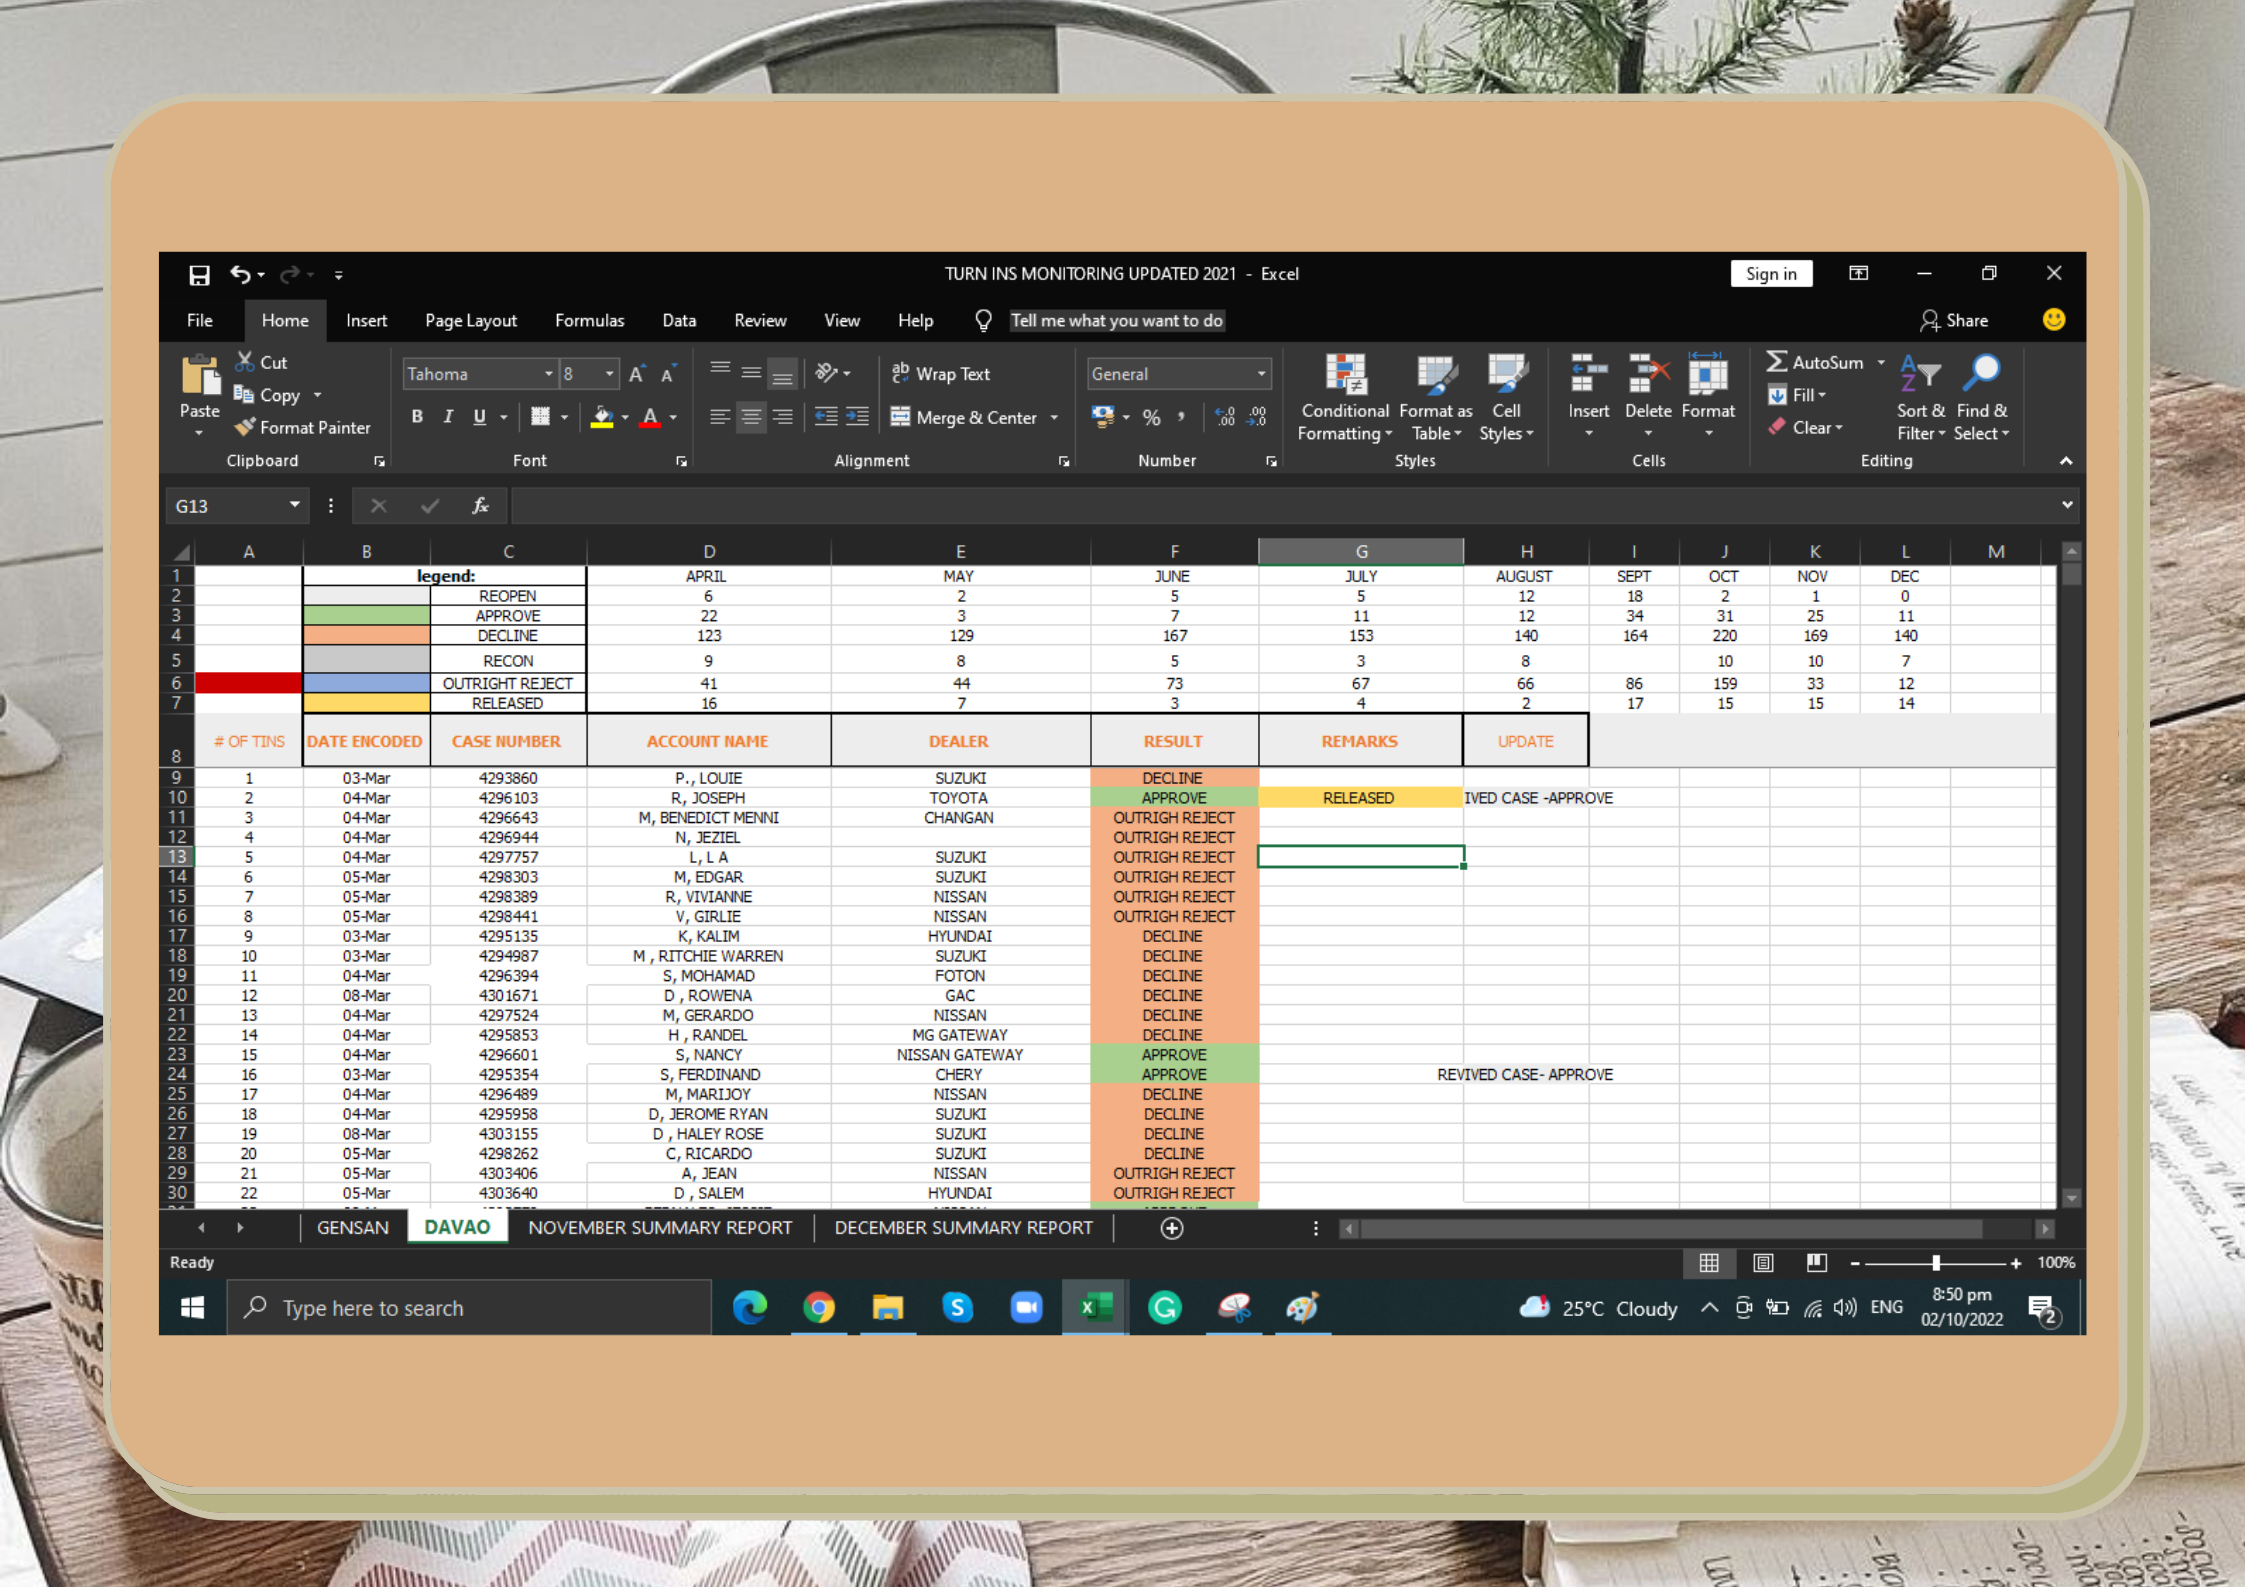Viewport: 2245px width, 1587px height.
Task: Open the Formulas ribbon tab
Action: [x=589, y=320]
